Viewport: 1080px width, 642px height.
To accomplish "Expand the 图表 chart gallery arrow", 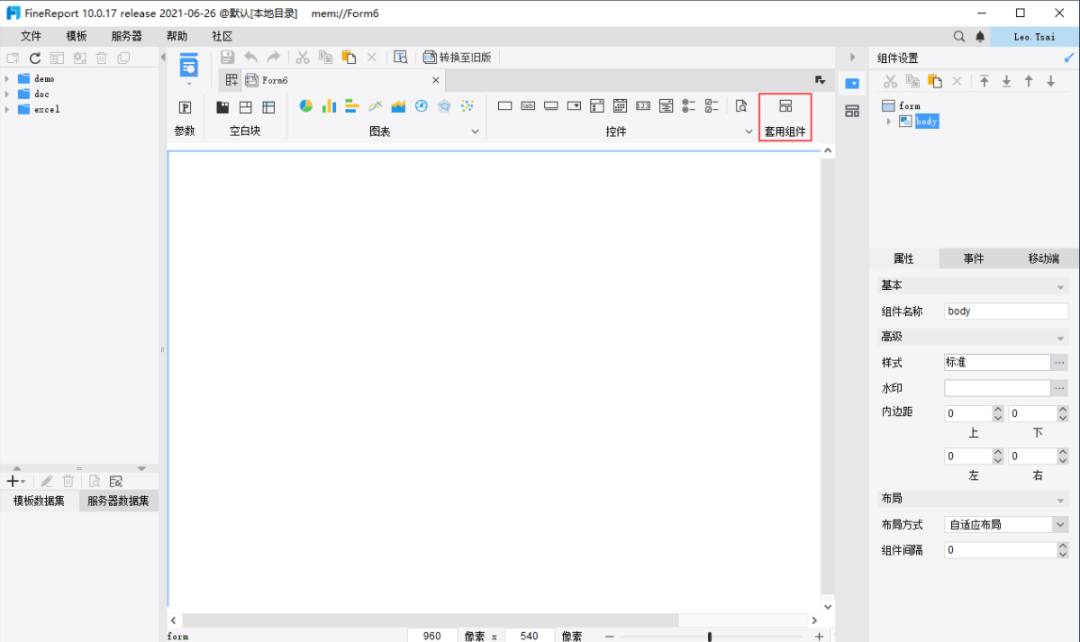I will [x=475, y=131].
